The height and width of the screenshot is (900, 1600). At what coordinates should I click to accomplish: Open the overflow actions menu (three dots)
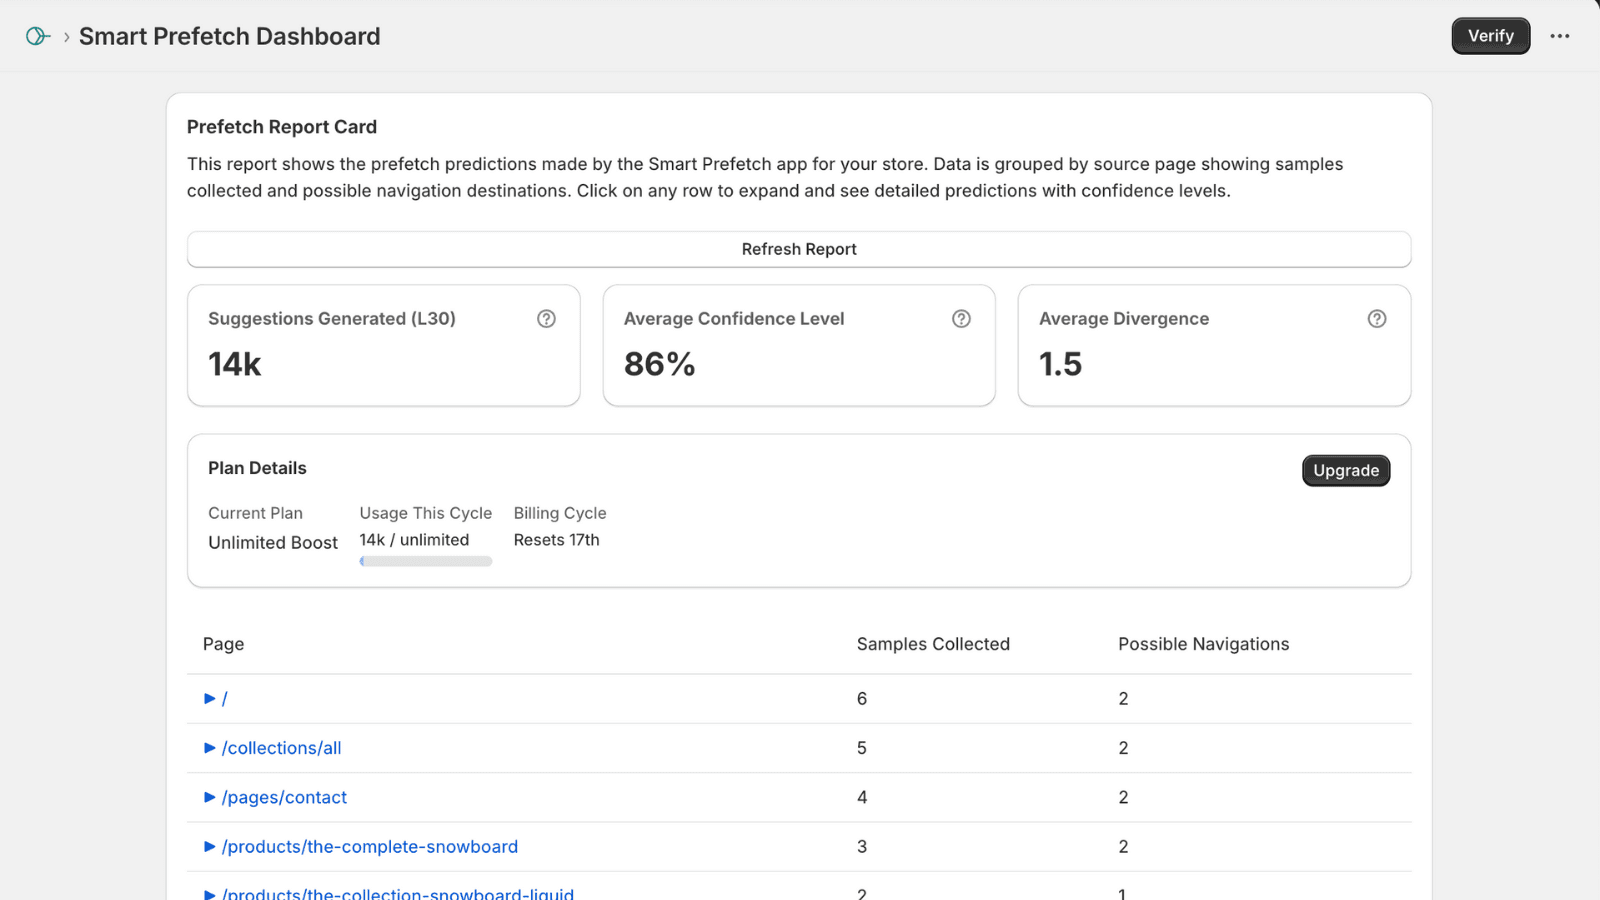point(1560,36)
